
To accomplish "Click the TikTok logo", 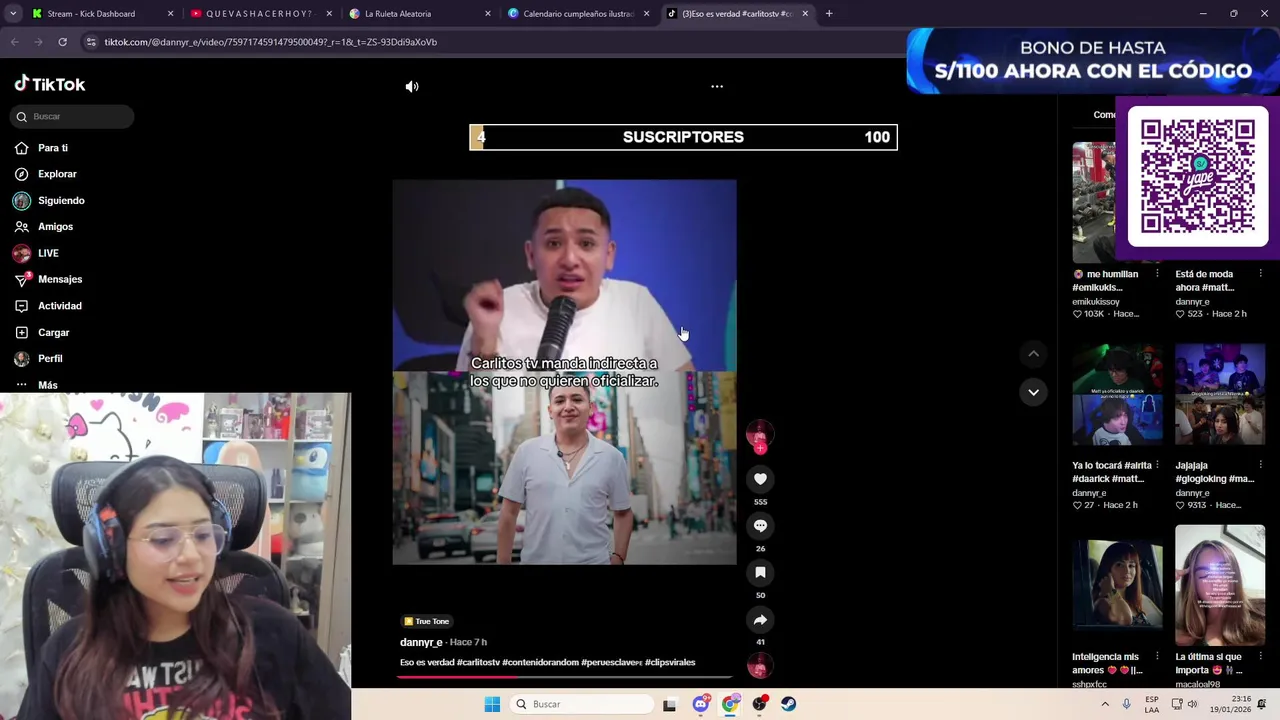I will pyautogui.click(x=50, y=84).
